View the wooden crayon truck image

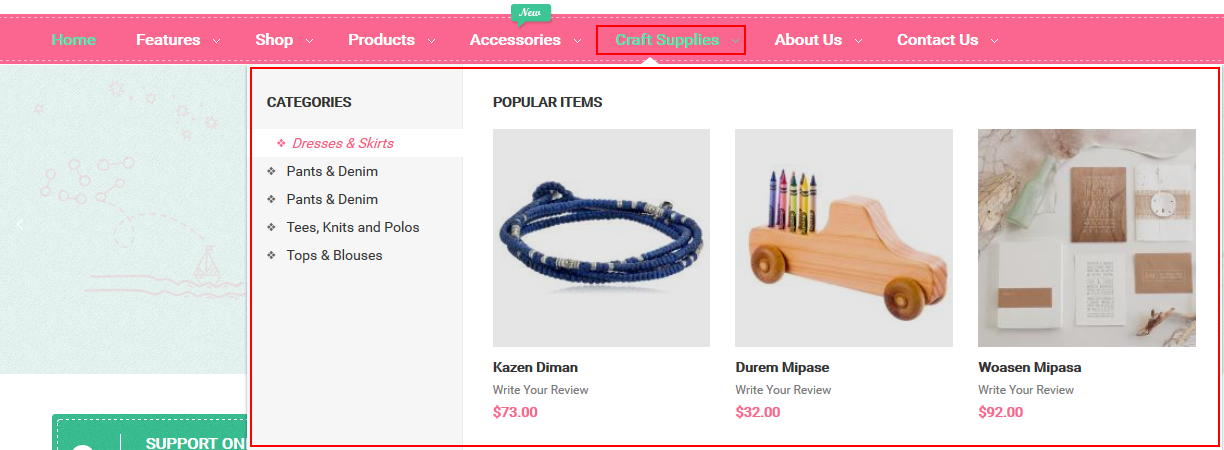(x=844, y=238)
